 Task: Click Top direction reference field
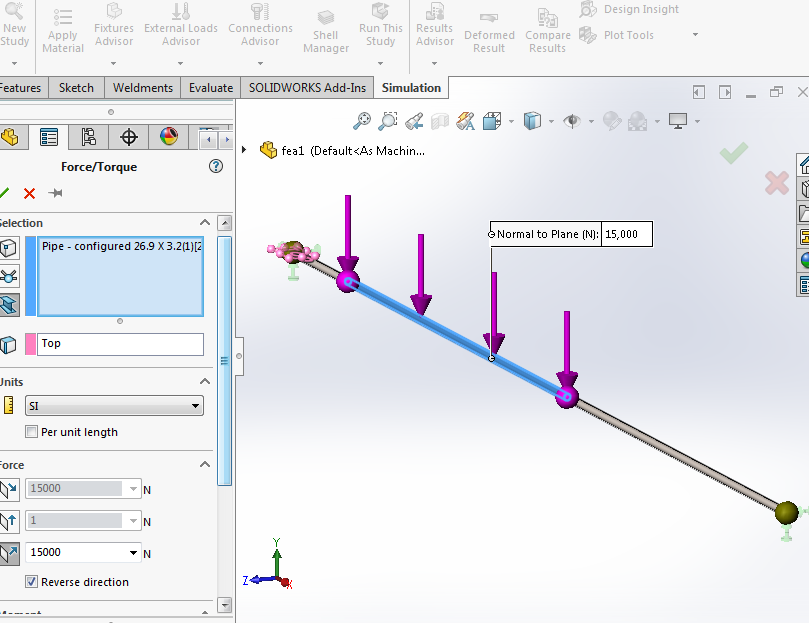[120, 344]
